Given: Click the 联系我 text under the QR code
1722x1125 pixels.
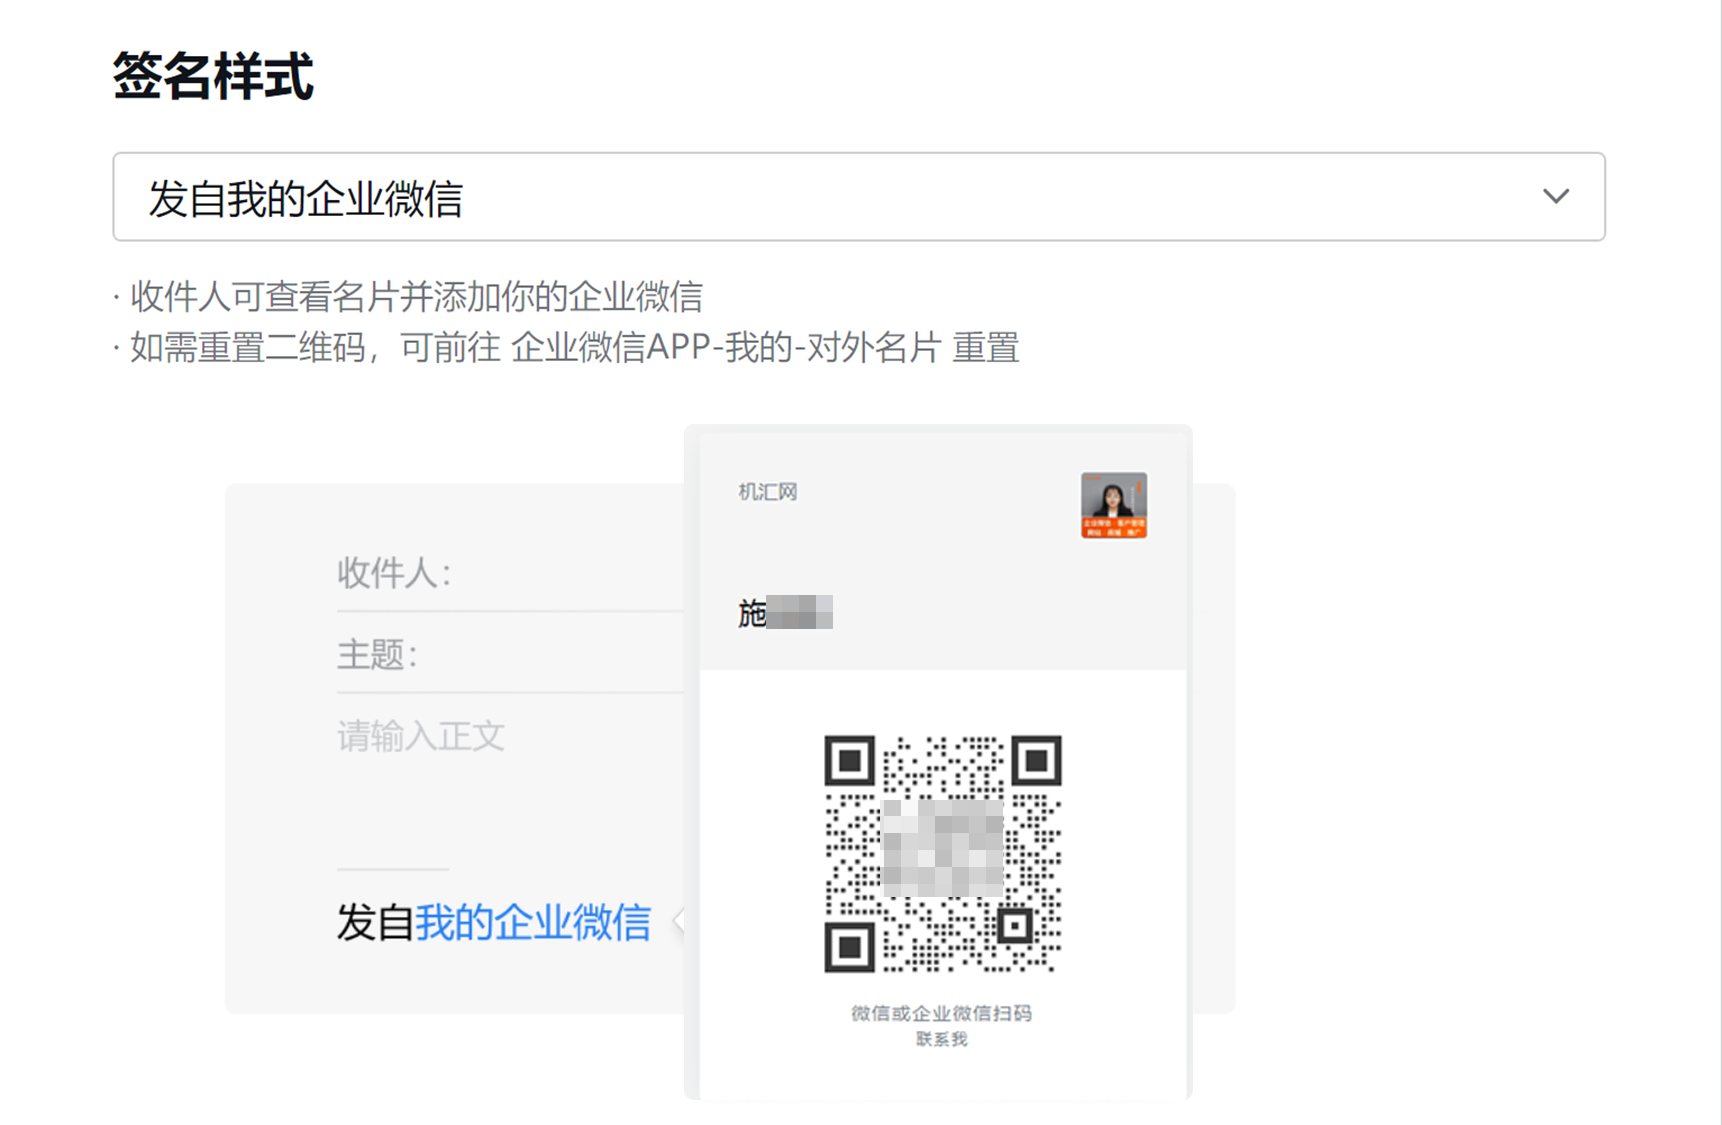Looking at the screenshot, I should [x=942, y=1039].
